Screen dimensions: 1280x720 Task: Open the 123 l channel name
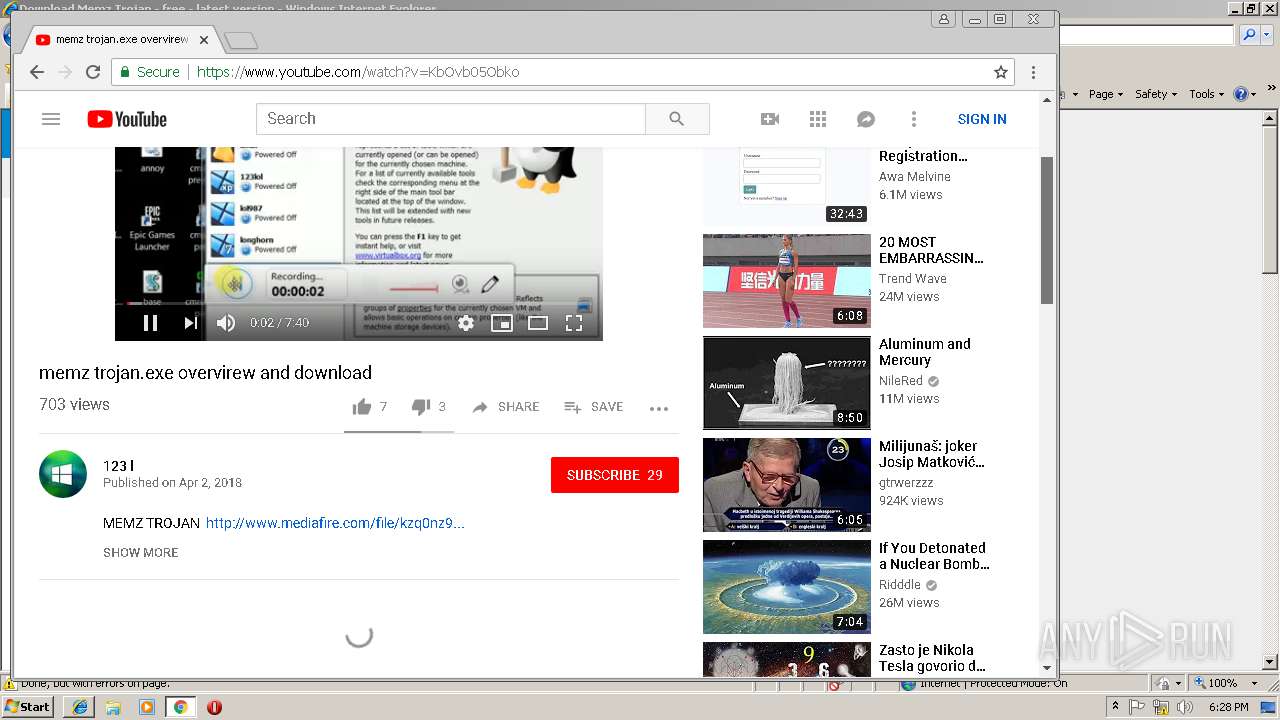118,466
